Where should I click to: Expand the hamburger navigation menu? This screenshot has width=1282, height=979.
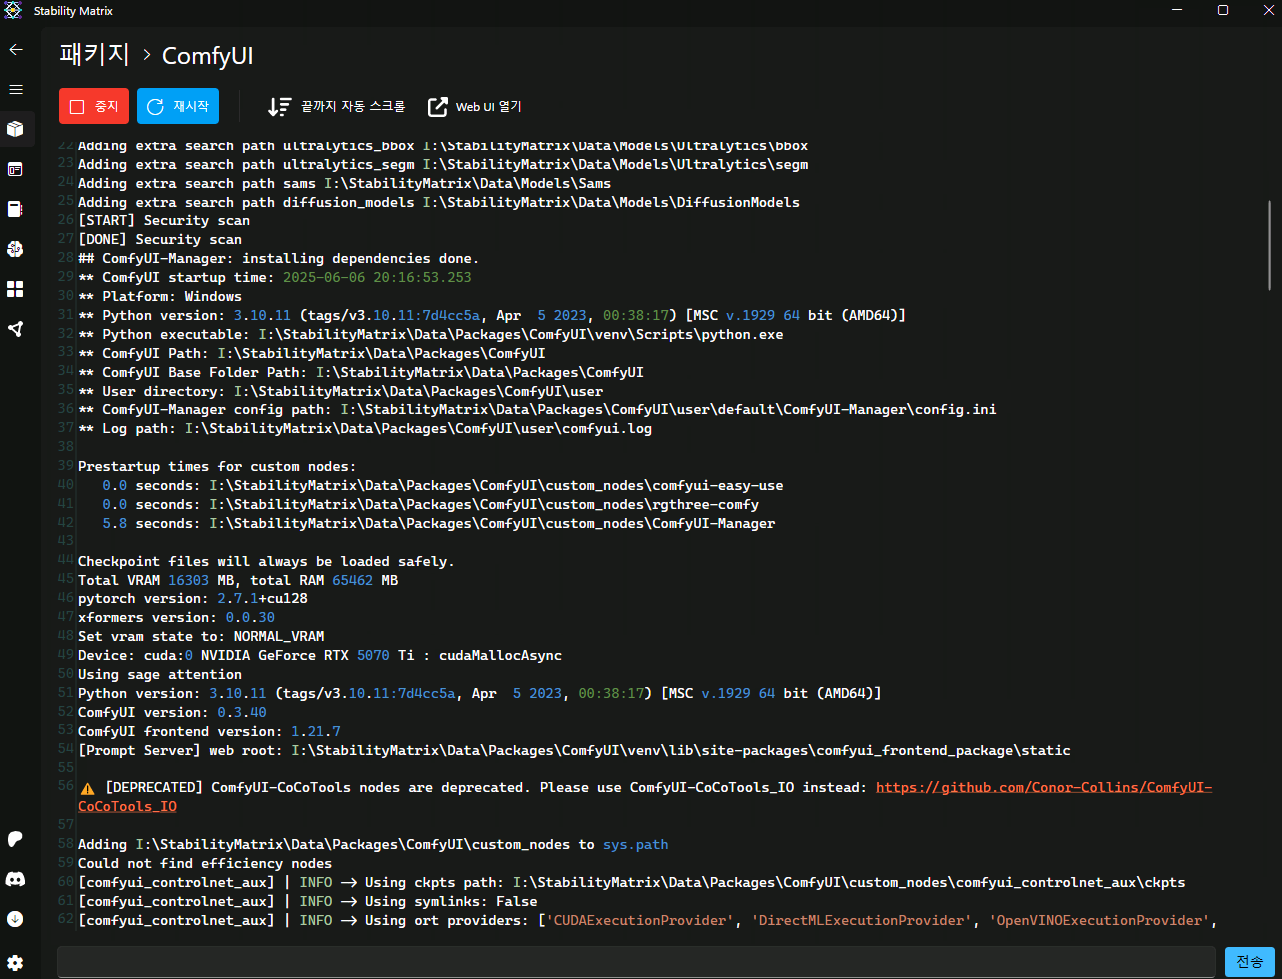click(16, 89)
